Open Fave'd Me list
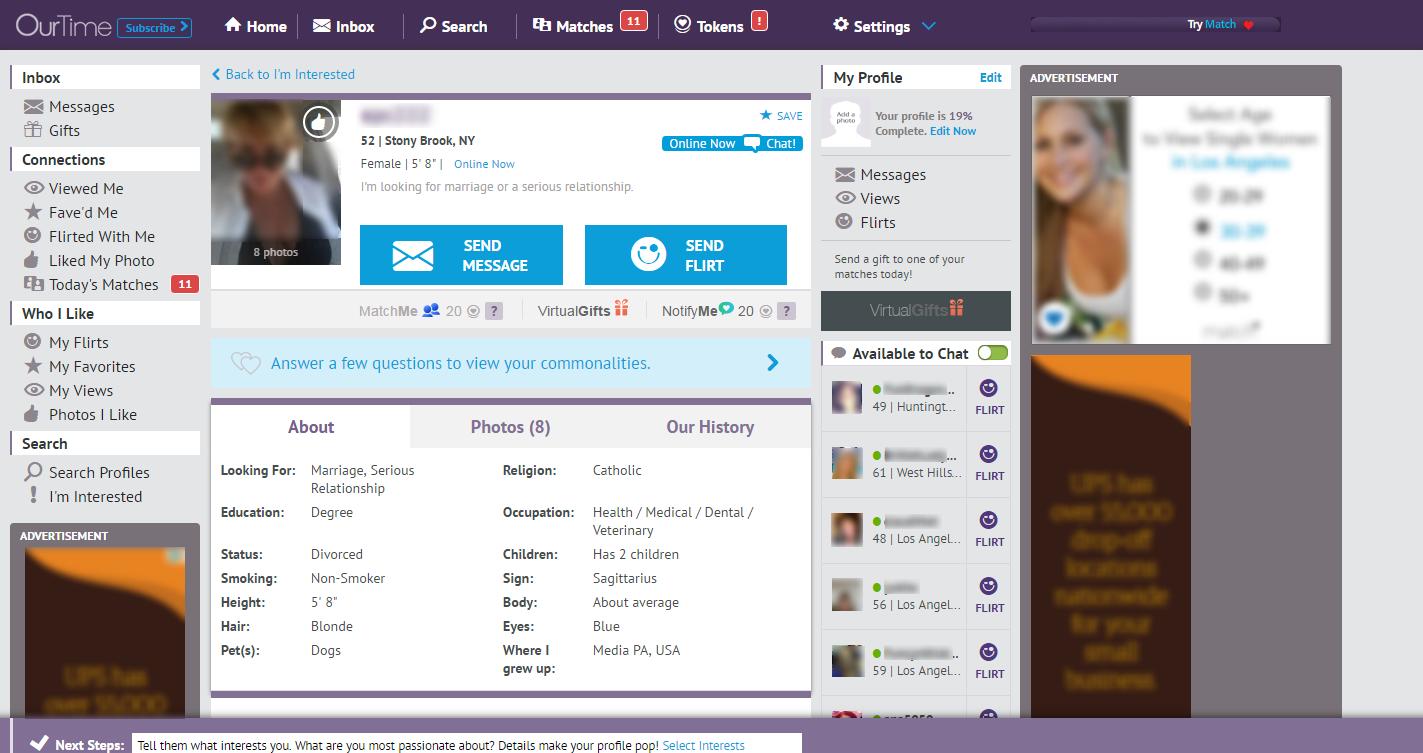The image size is (1423, 753). [70, 213]
